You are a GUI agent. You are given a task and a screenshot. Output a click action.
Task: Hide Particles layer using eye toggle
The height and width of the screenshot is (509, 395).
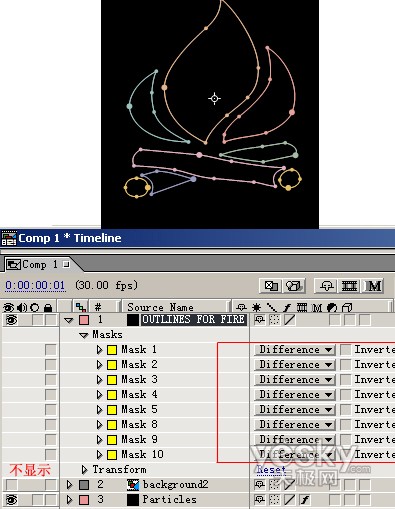pyautogui.click(x=11, y=499)
